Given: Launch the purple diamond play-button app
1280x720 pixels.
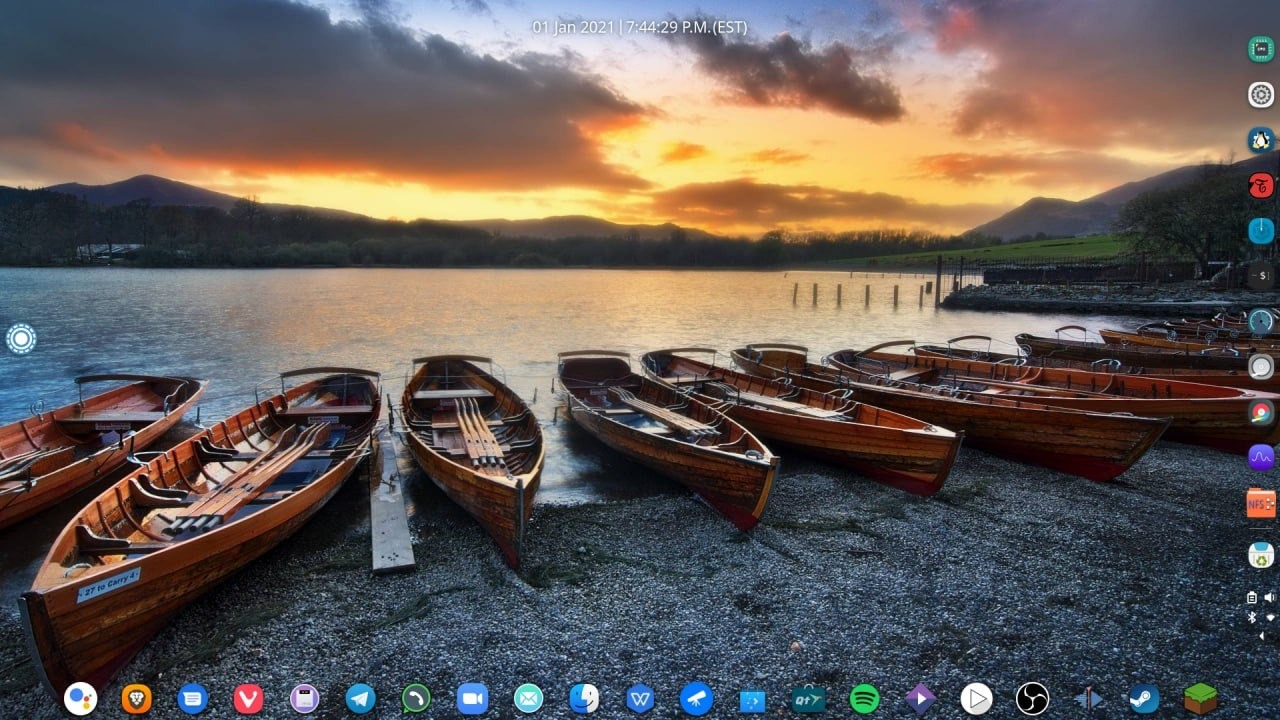Looking at the screenshot, I should [x=920, y=698].
